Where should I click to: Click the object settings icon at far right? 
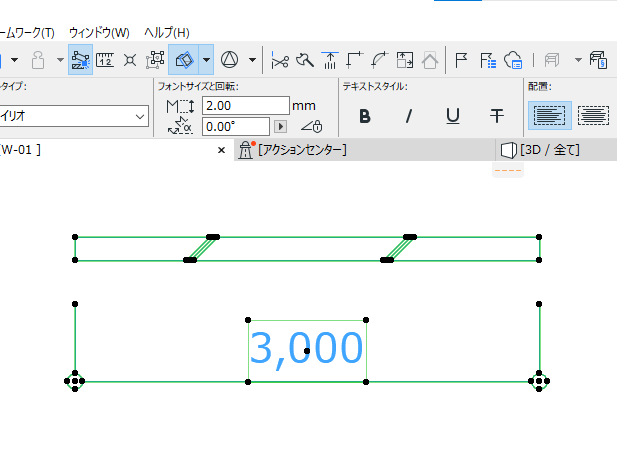(x=599, y=60)
